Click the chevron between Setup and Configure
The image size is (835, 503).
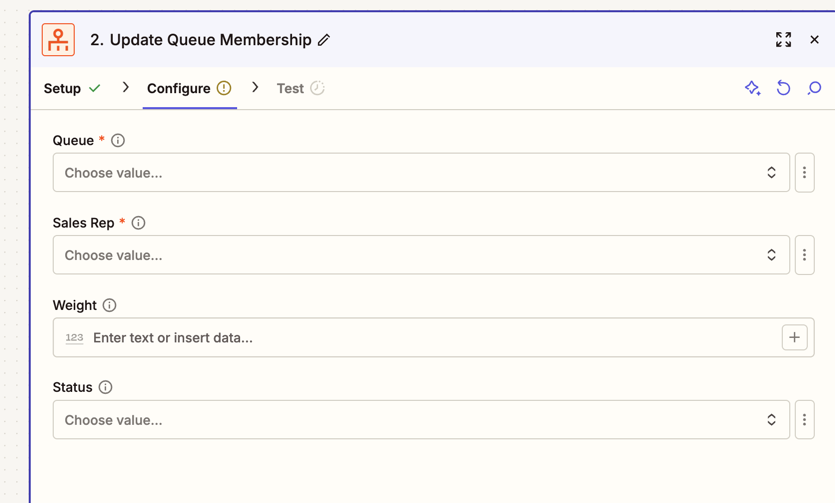click(x=126, y=87)
